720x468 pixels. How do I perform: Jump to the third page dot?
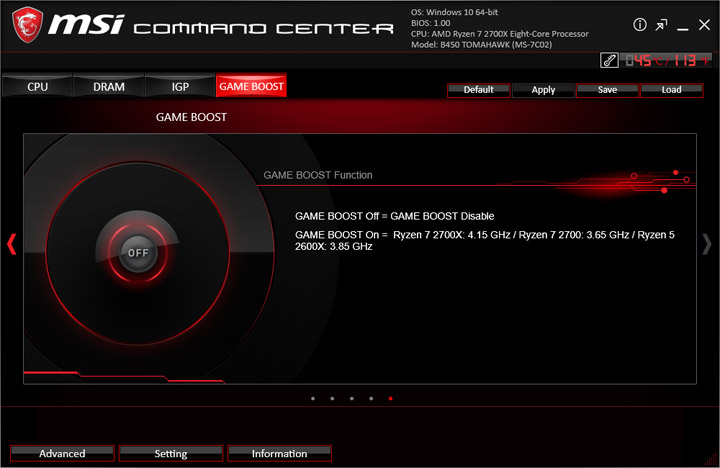pos(351,399)
